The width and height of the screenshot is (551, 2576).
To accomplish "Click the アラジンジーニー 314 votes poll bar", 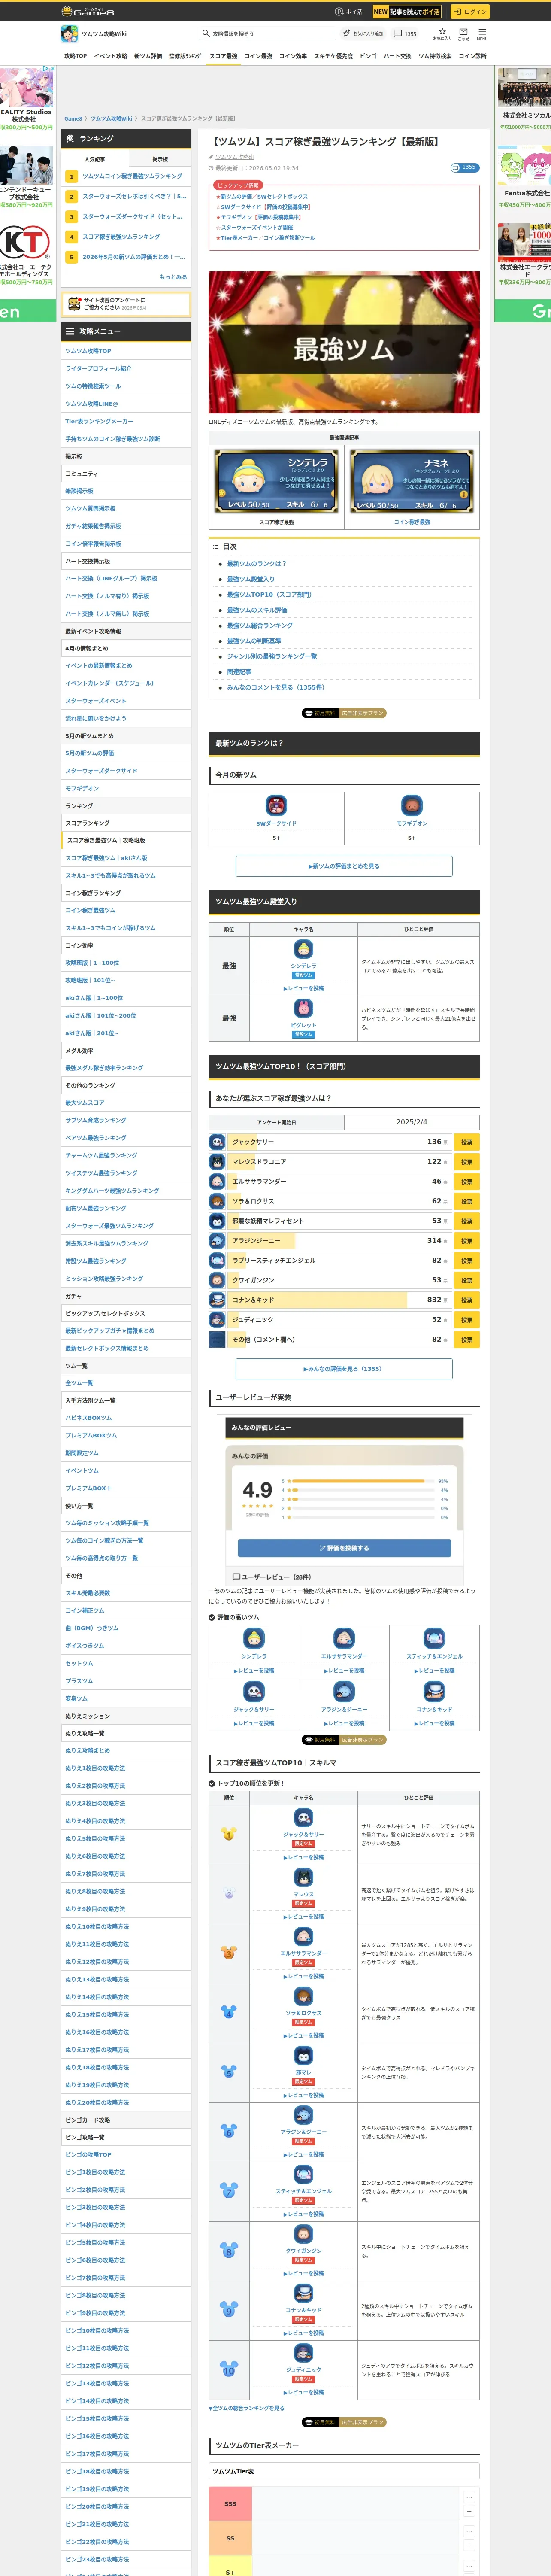I will click(340, 1241).
